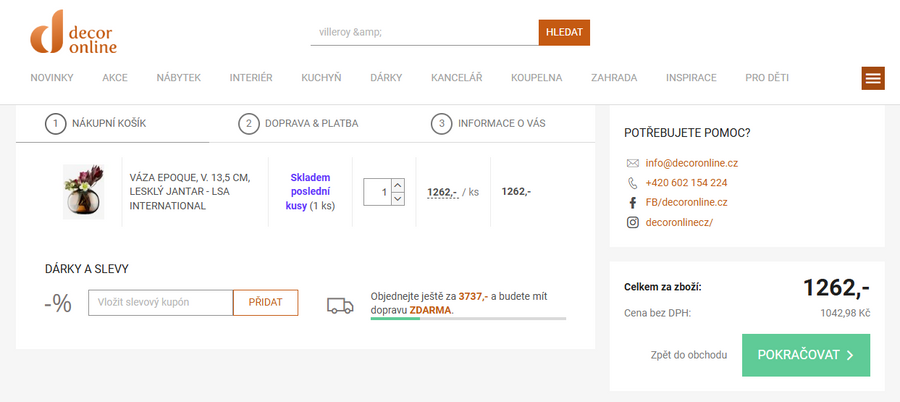Increase vase quantity with up arrow
900x402 pixels.
398,185
